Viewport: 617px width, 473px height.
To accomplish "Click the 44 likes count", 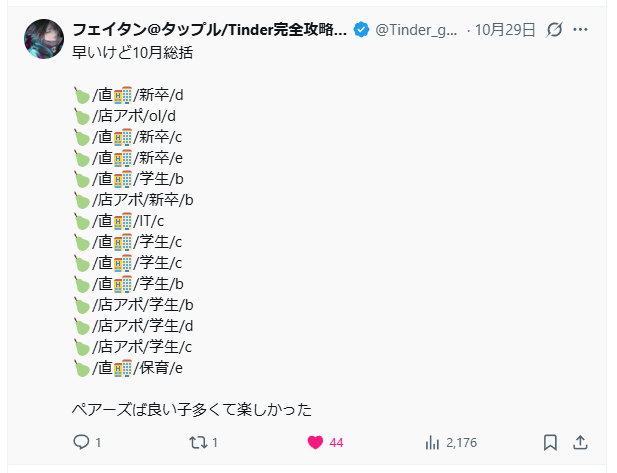I will [x=336, y=442].
